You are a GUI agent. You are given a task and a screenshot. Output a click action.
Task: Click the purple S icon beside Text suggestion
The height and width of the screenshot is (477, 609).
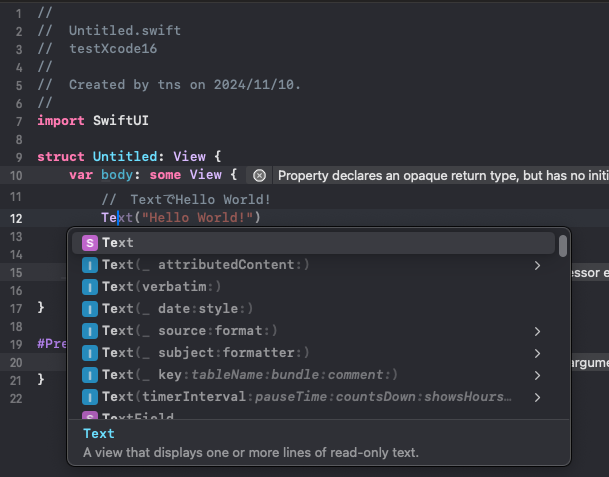pyautogui.click(x=90, y=243)
